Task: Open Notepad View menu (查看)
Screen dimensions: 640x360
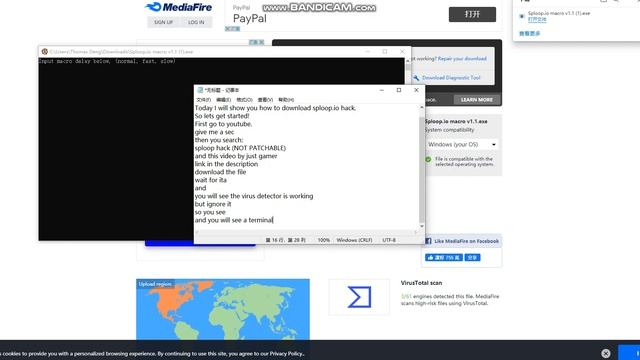Action: pyautogui.click(x=265, y=100)
